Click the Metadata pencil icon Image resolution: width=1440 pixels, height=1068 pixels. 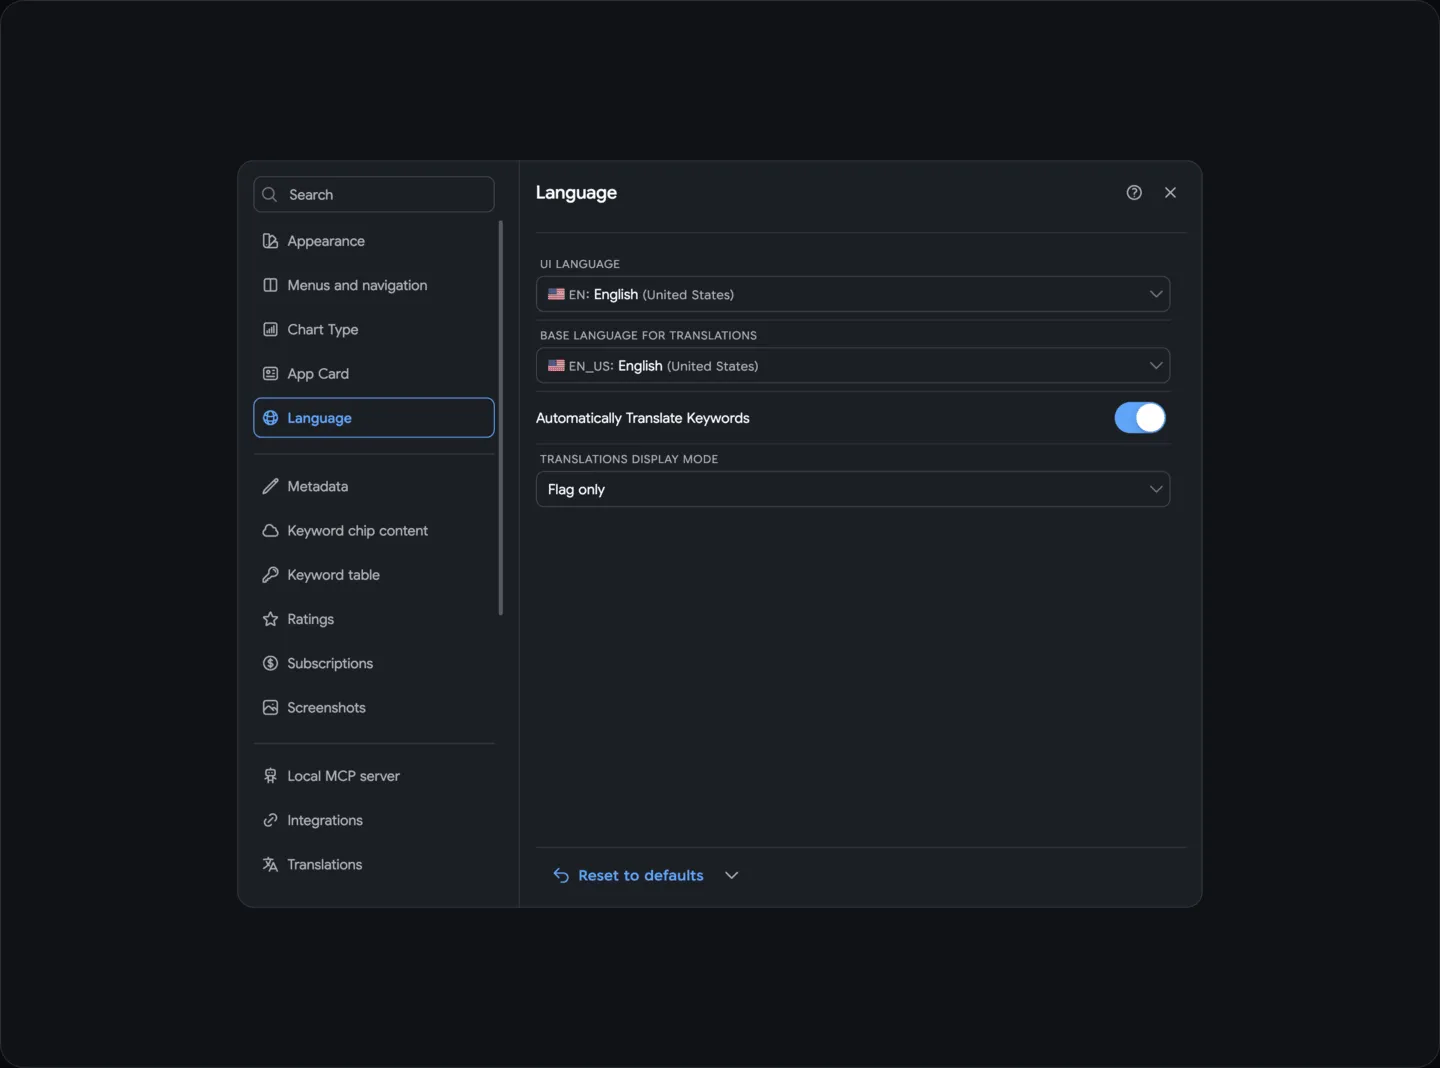[x=270, y=486]
